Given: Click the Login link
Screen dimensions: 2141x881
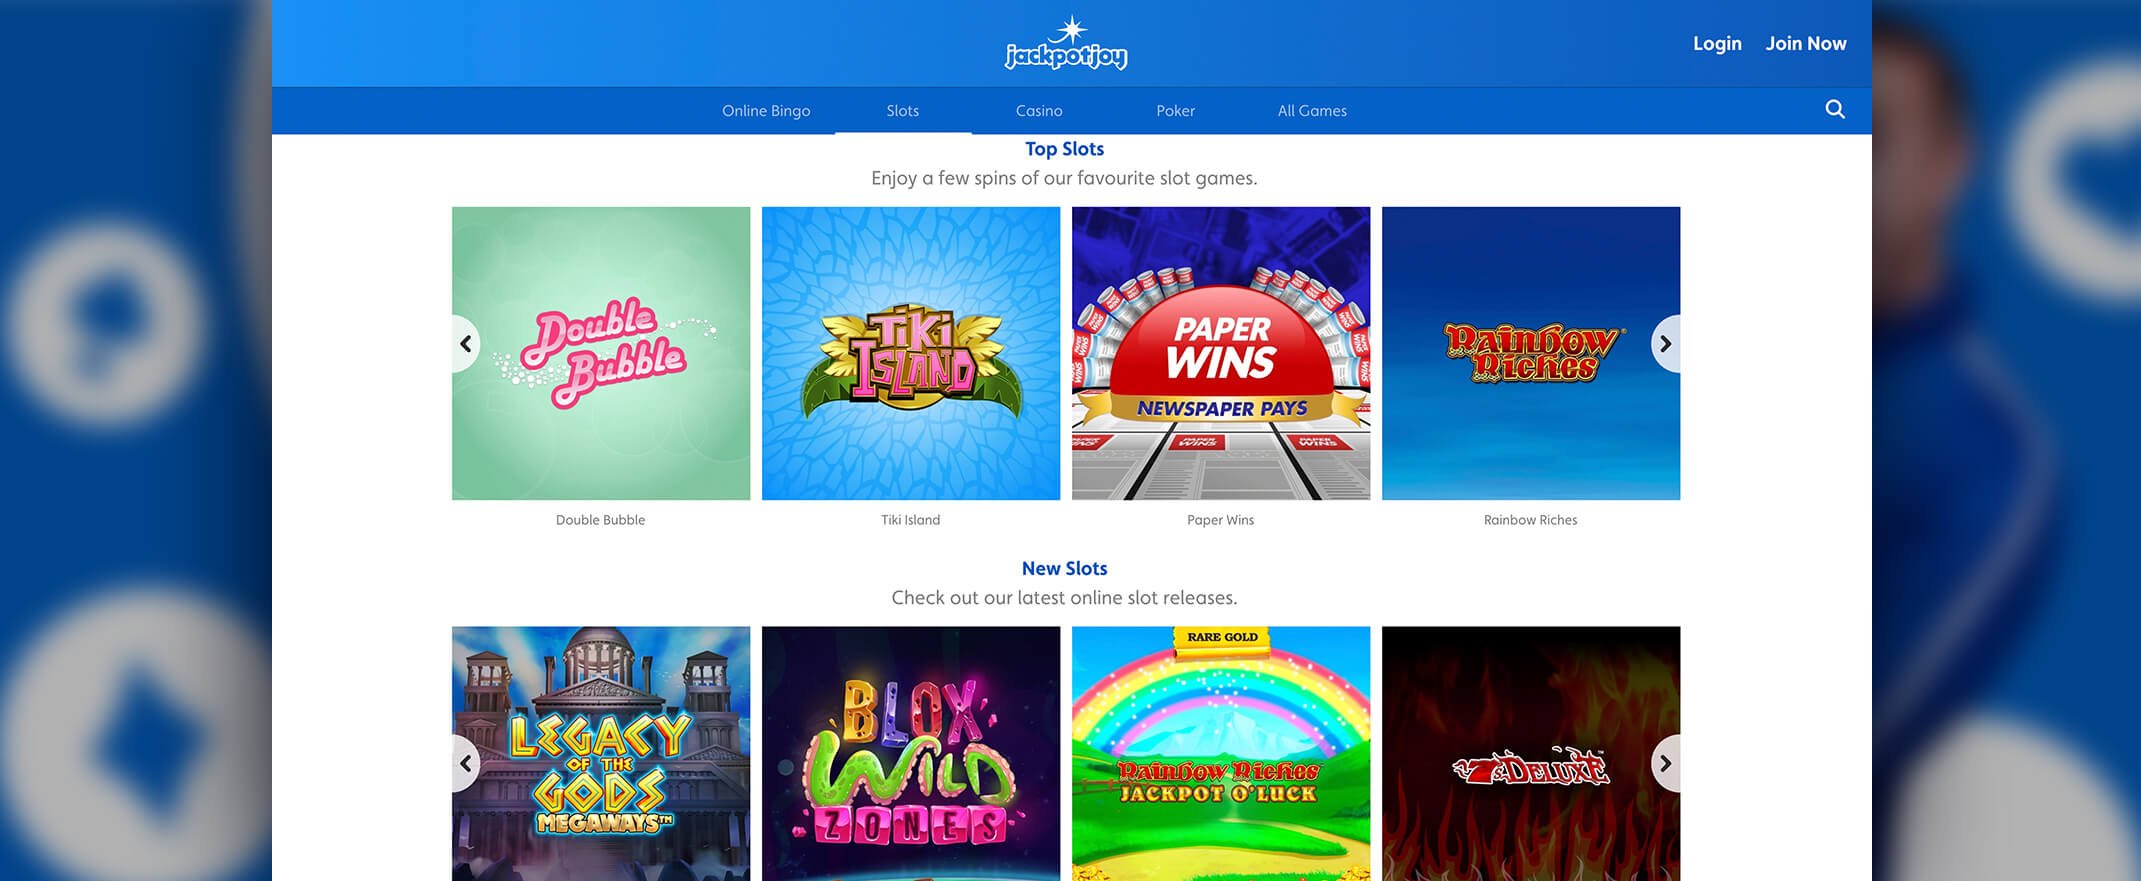Looking at the screenshot, I should point(1717,43).
